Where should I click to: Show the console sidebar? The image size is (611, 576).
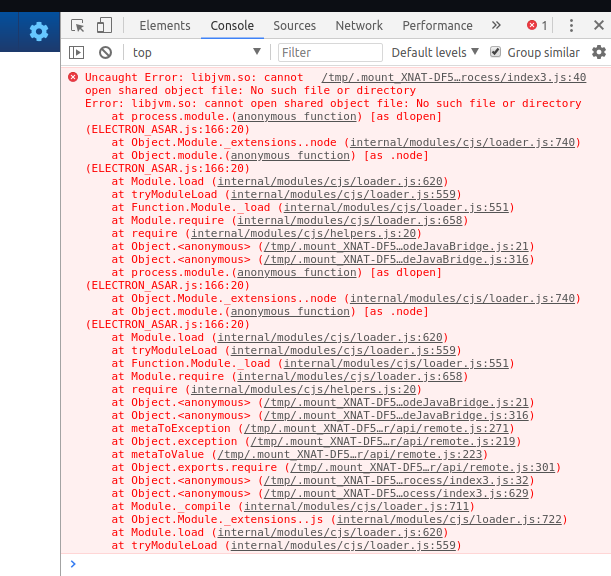(x=77, y=52)
